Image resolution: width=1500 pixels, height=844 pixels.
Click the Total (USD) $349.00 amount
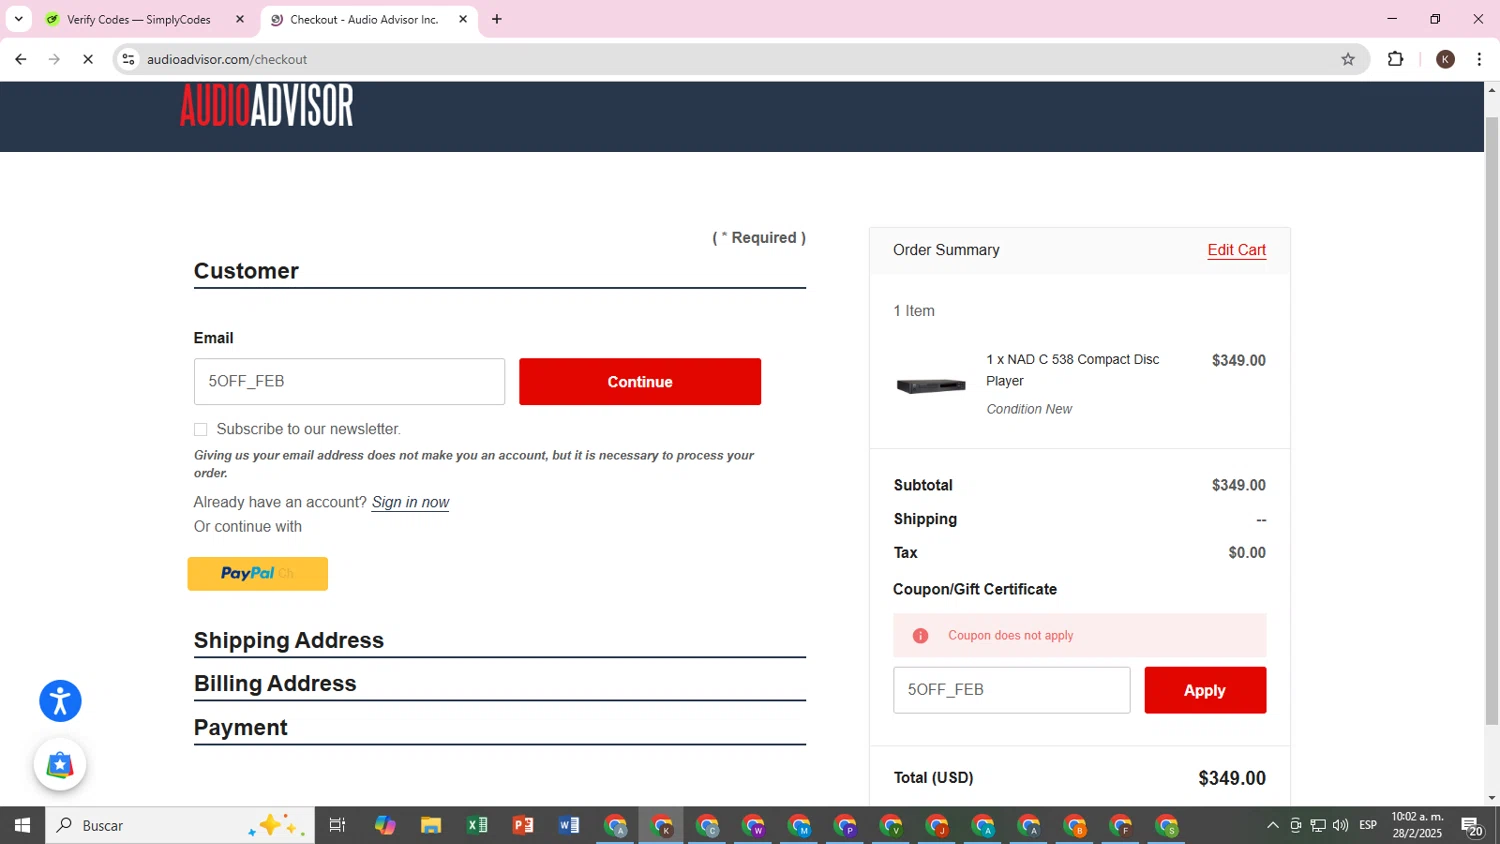coord(1232,778)
